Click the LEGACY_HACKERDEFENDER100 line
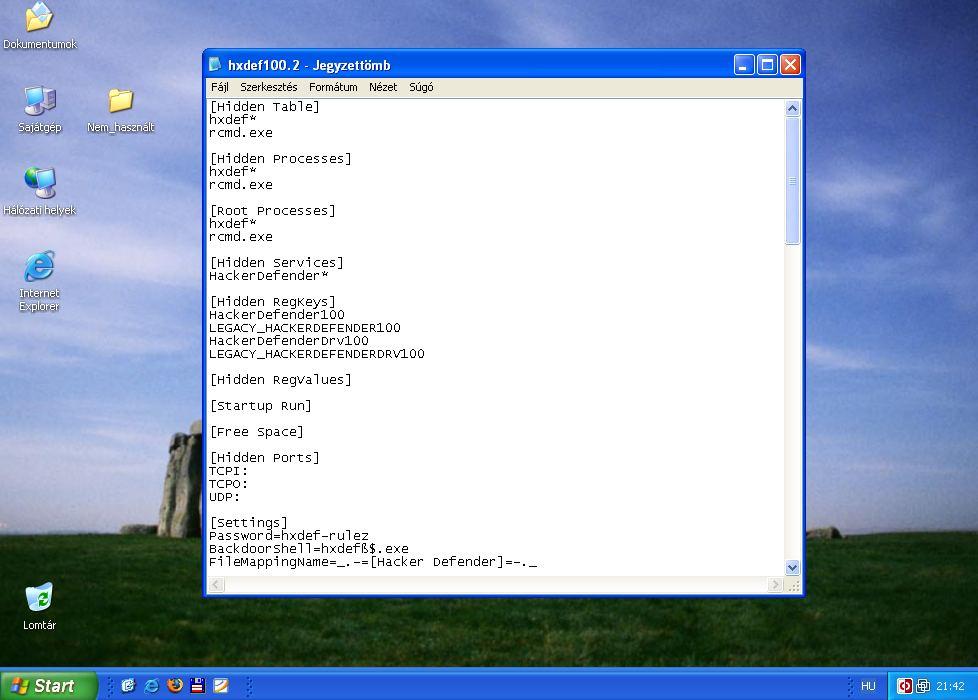The height and width of the screenshot is (700, 978). (x=305, y=328)
